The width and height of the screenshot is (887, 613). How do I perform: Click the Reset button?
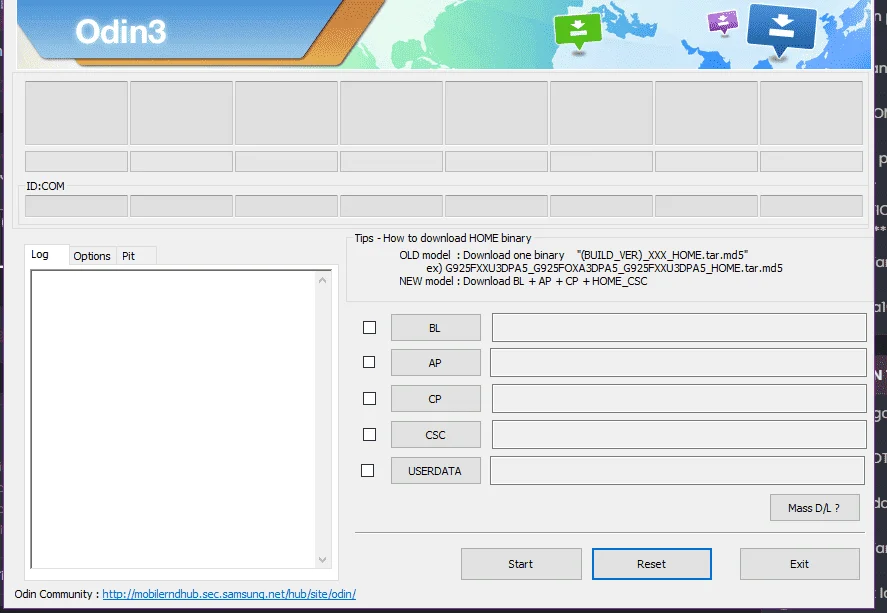652,564
